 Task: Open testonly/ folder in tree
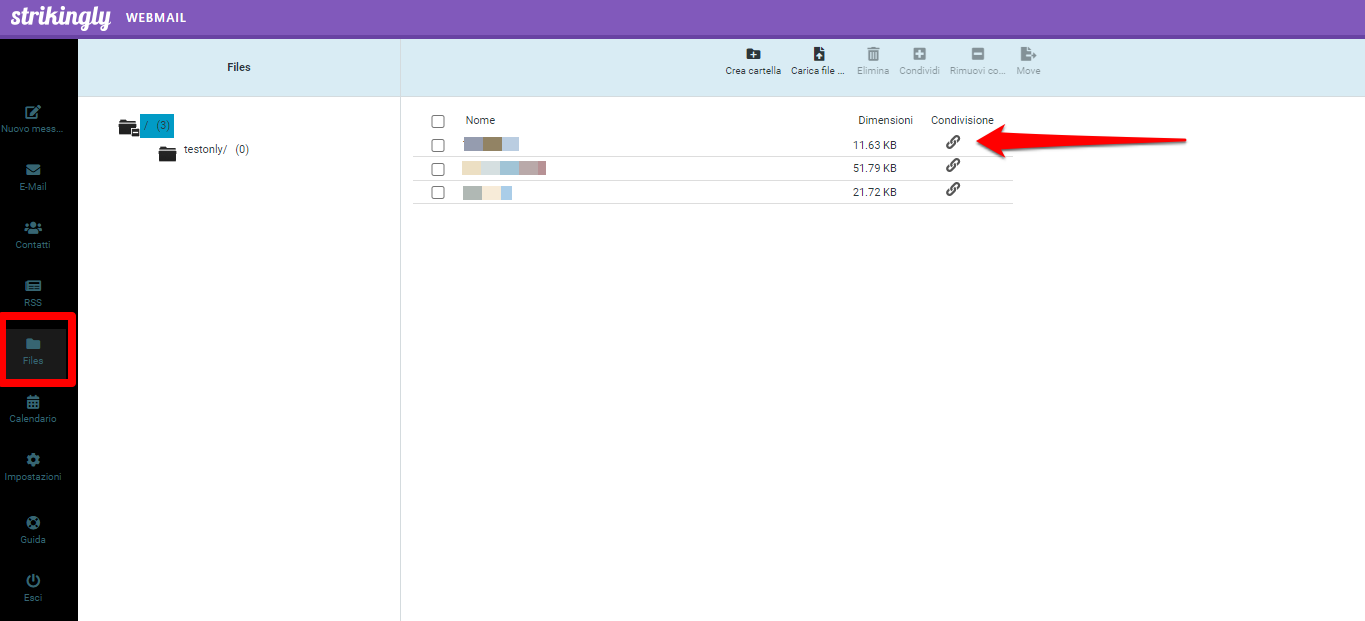click(x=216, y=149)
